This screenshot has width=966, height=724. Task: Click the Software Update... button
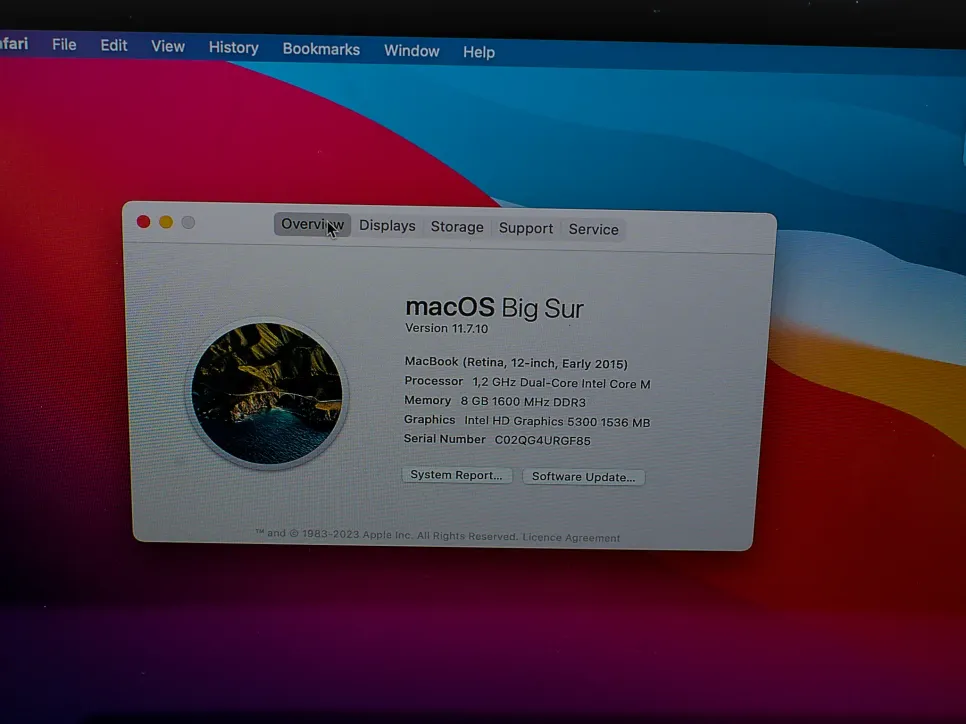click(x=583, y=477)
